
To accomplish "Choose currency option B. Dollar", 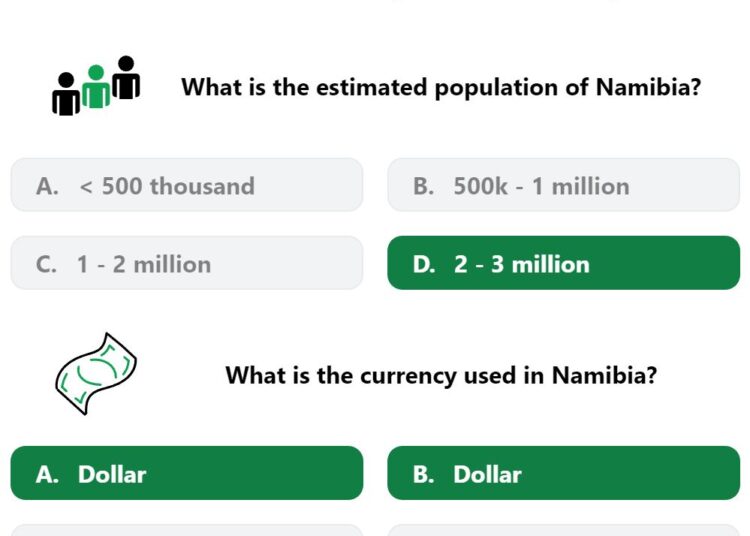I will pyautogui.click(x=563, y=473).
